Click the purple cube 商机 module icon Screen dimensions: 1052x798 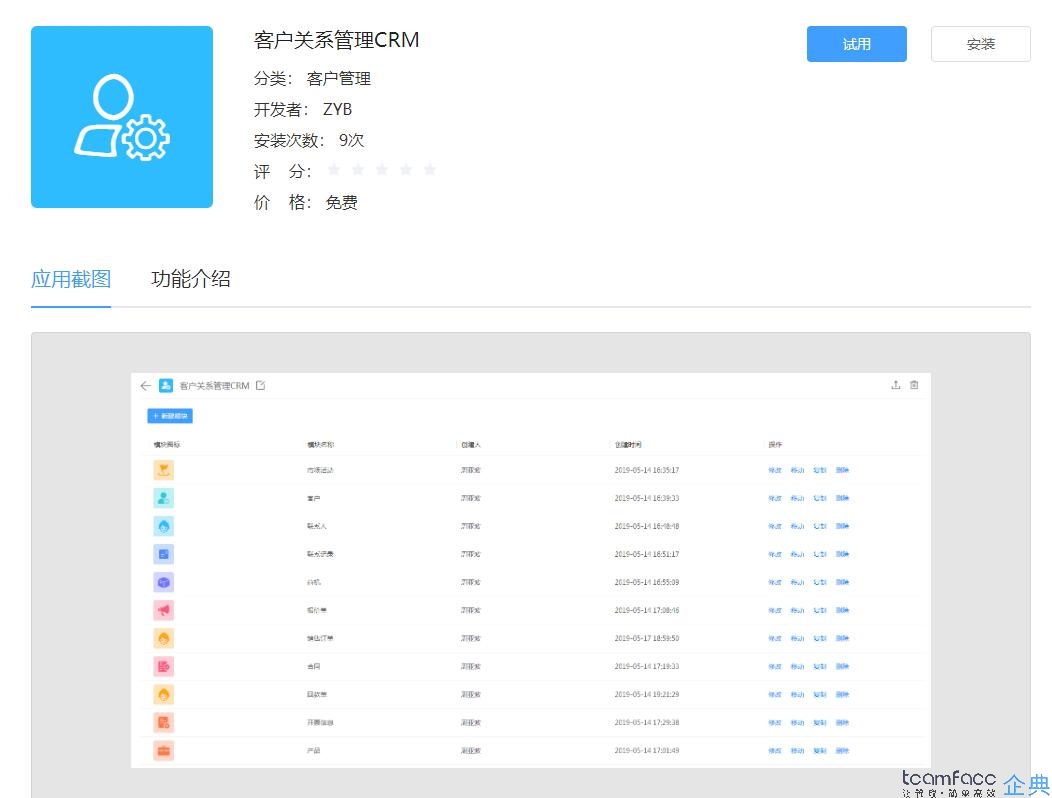pos(164,582)
